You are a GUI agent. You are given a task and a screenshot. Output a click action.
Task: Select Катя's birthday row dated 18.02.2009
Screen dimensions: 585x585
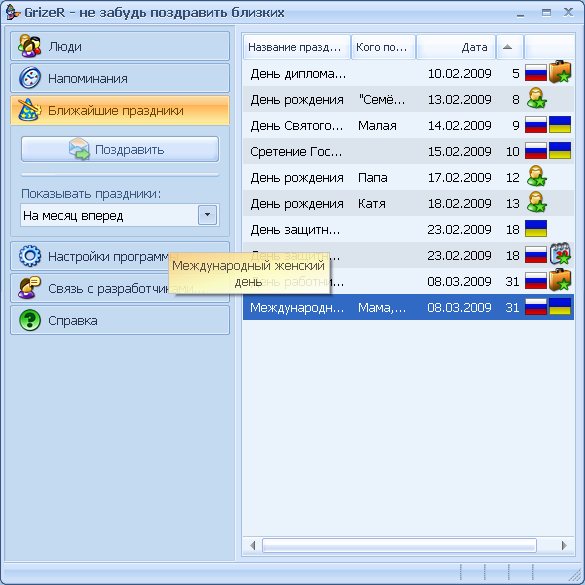pyautogui.click(x=408, y=203)
